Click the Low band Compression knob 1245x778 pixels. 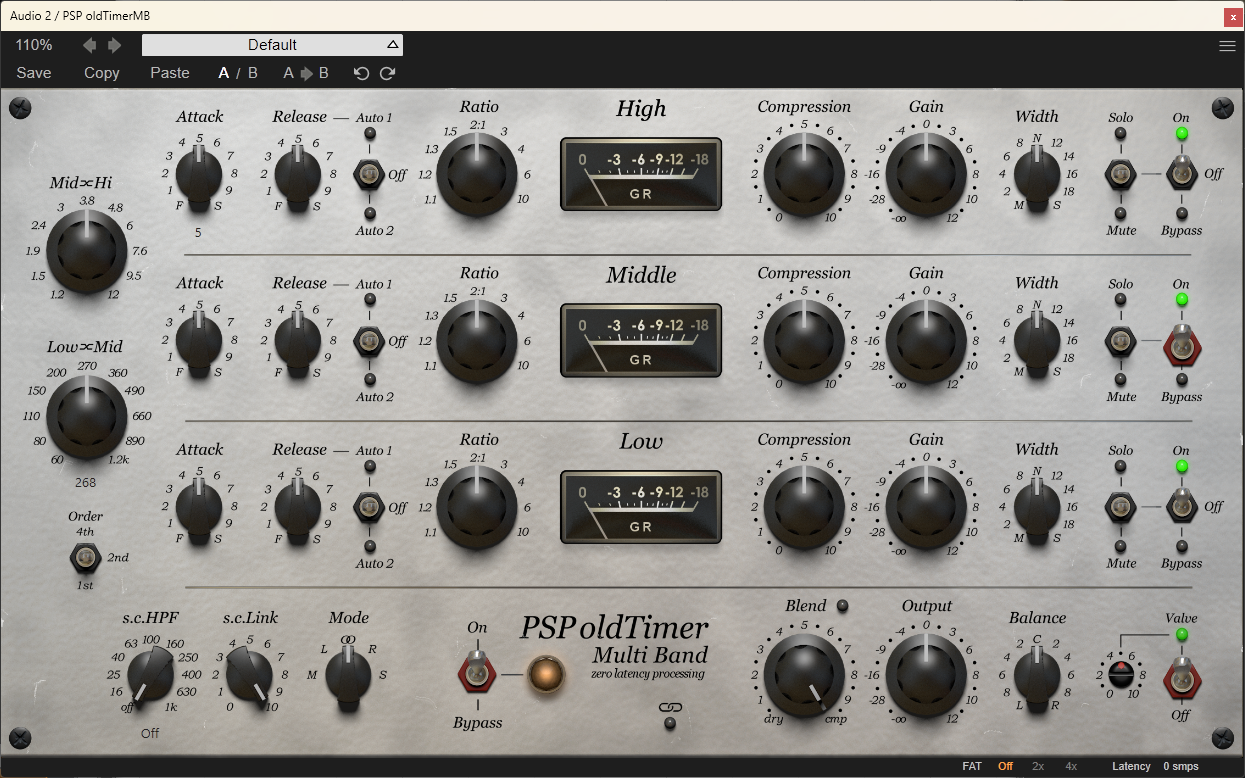804,507
